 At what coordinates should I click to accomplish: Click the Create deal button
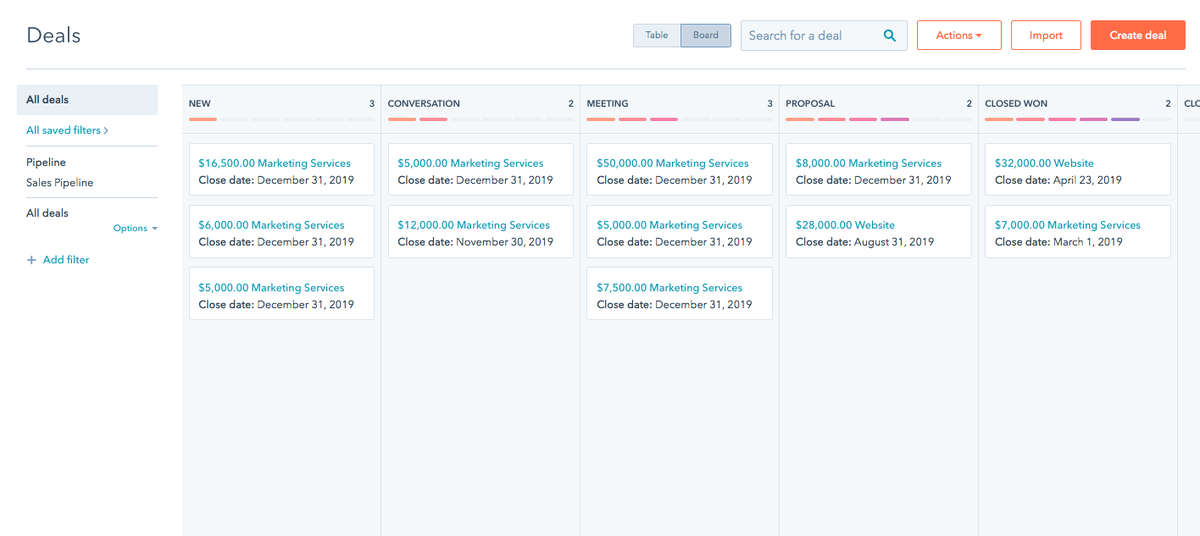click(1138, 35)
